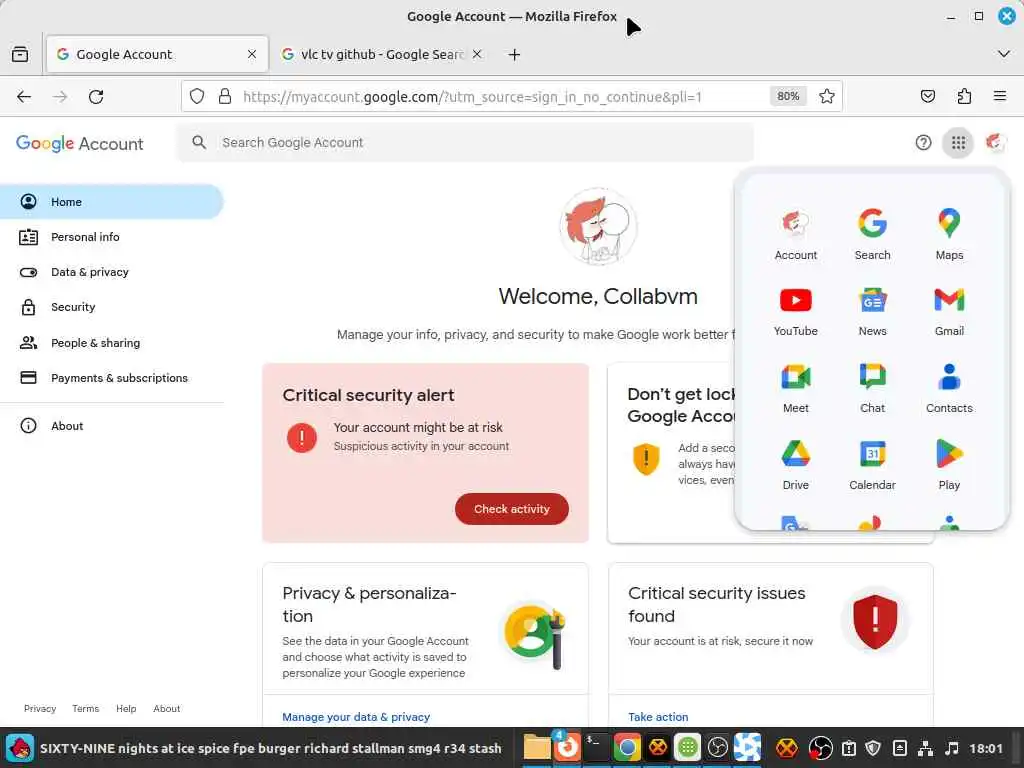Open Play from the apps panel

point(949,466)
